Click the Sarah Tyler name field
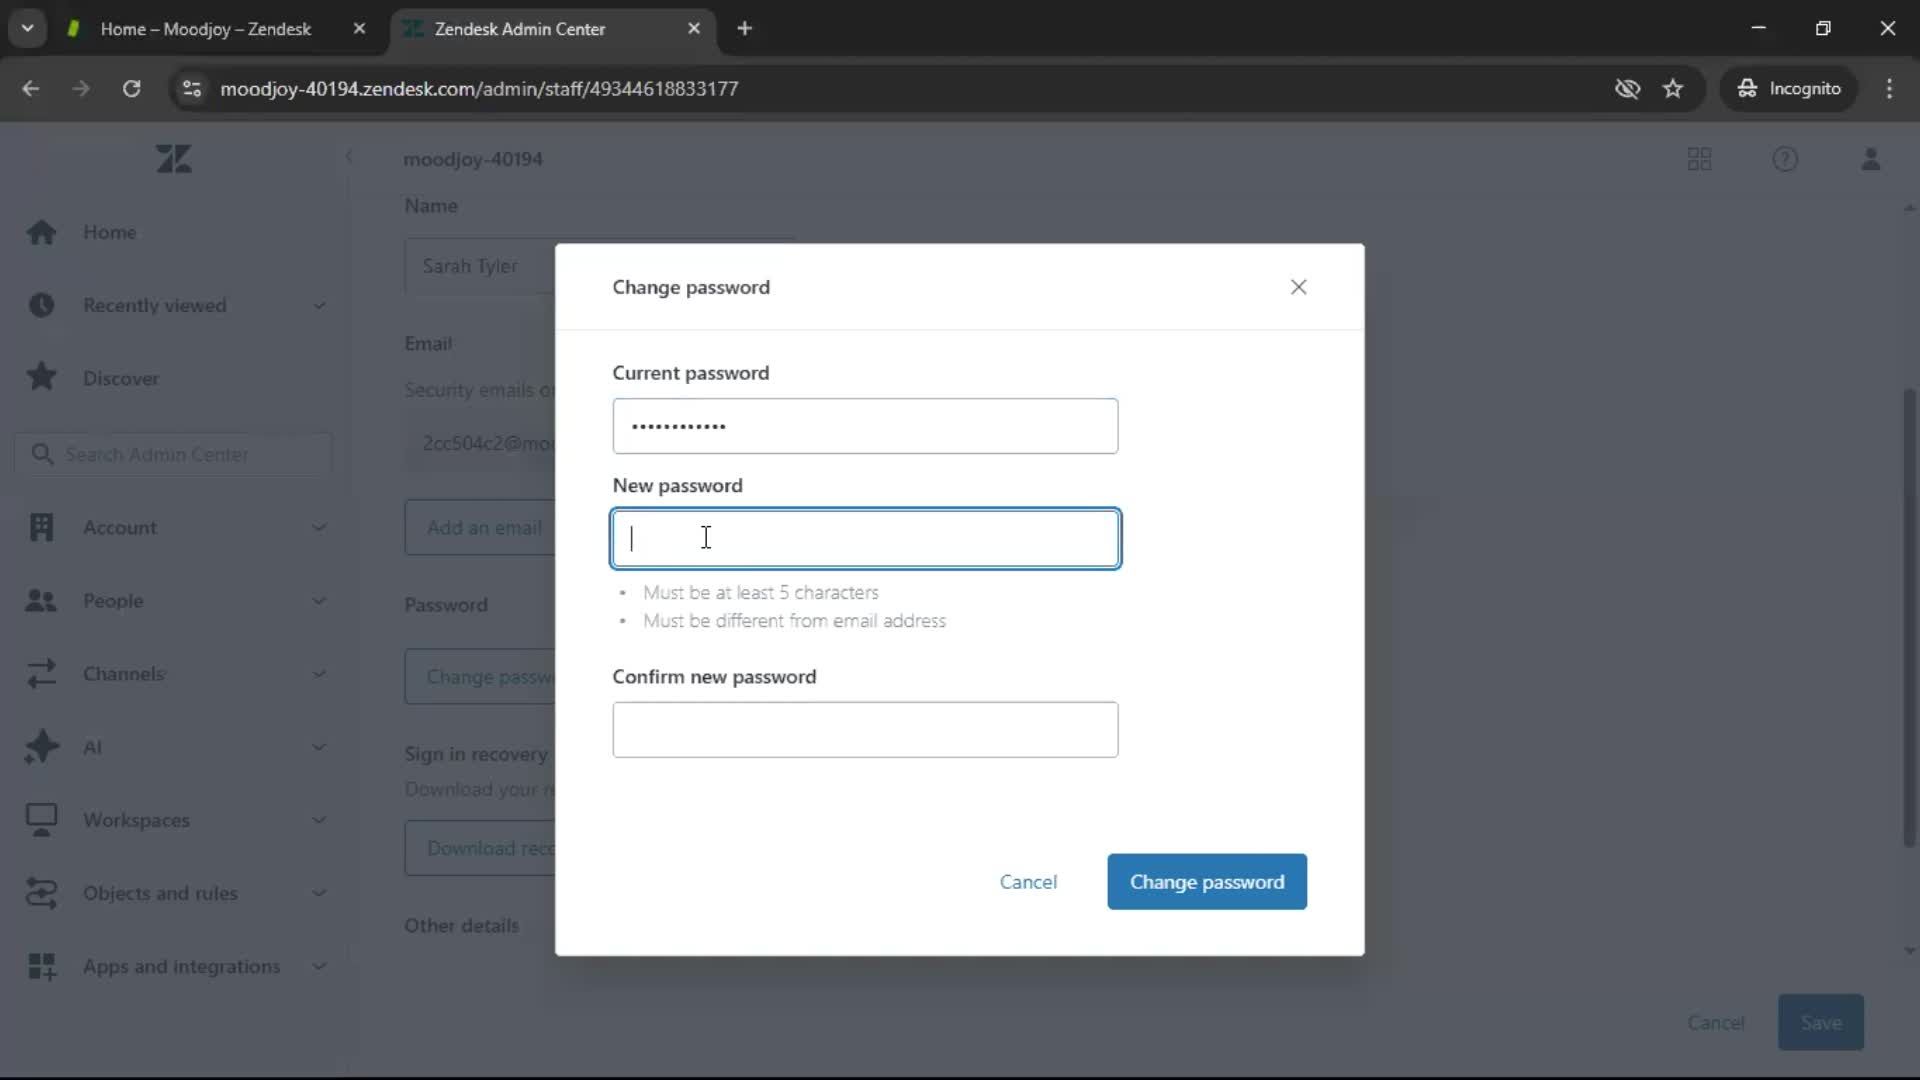The image size is (1920, 1080). 480,266
